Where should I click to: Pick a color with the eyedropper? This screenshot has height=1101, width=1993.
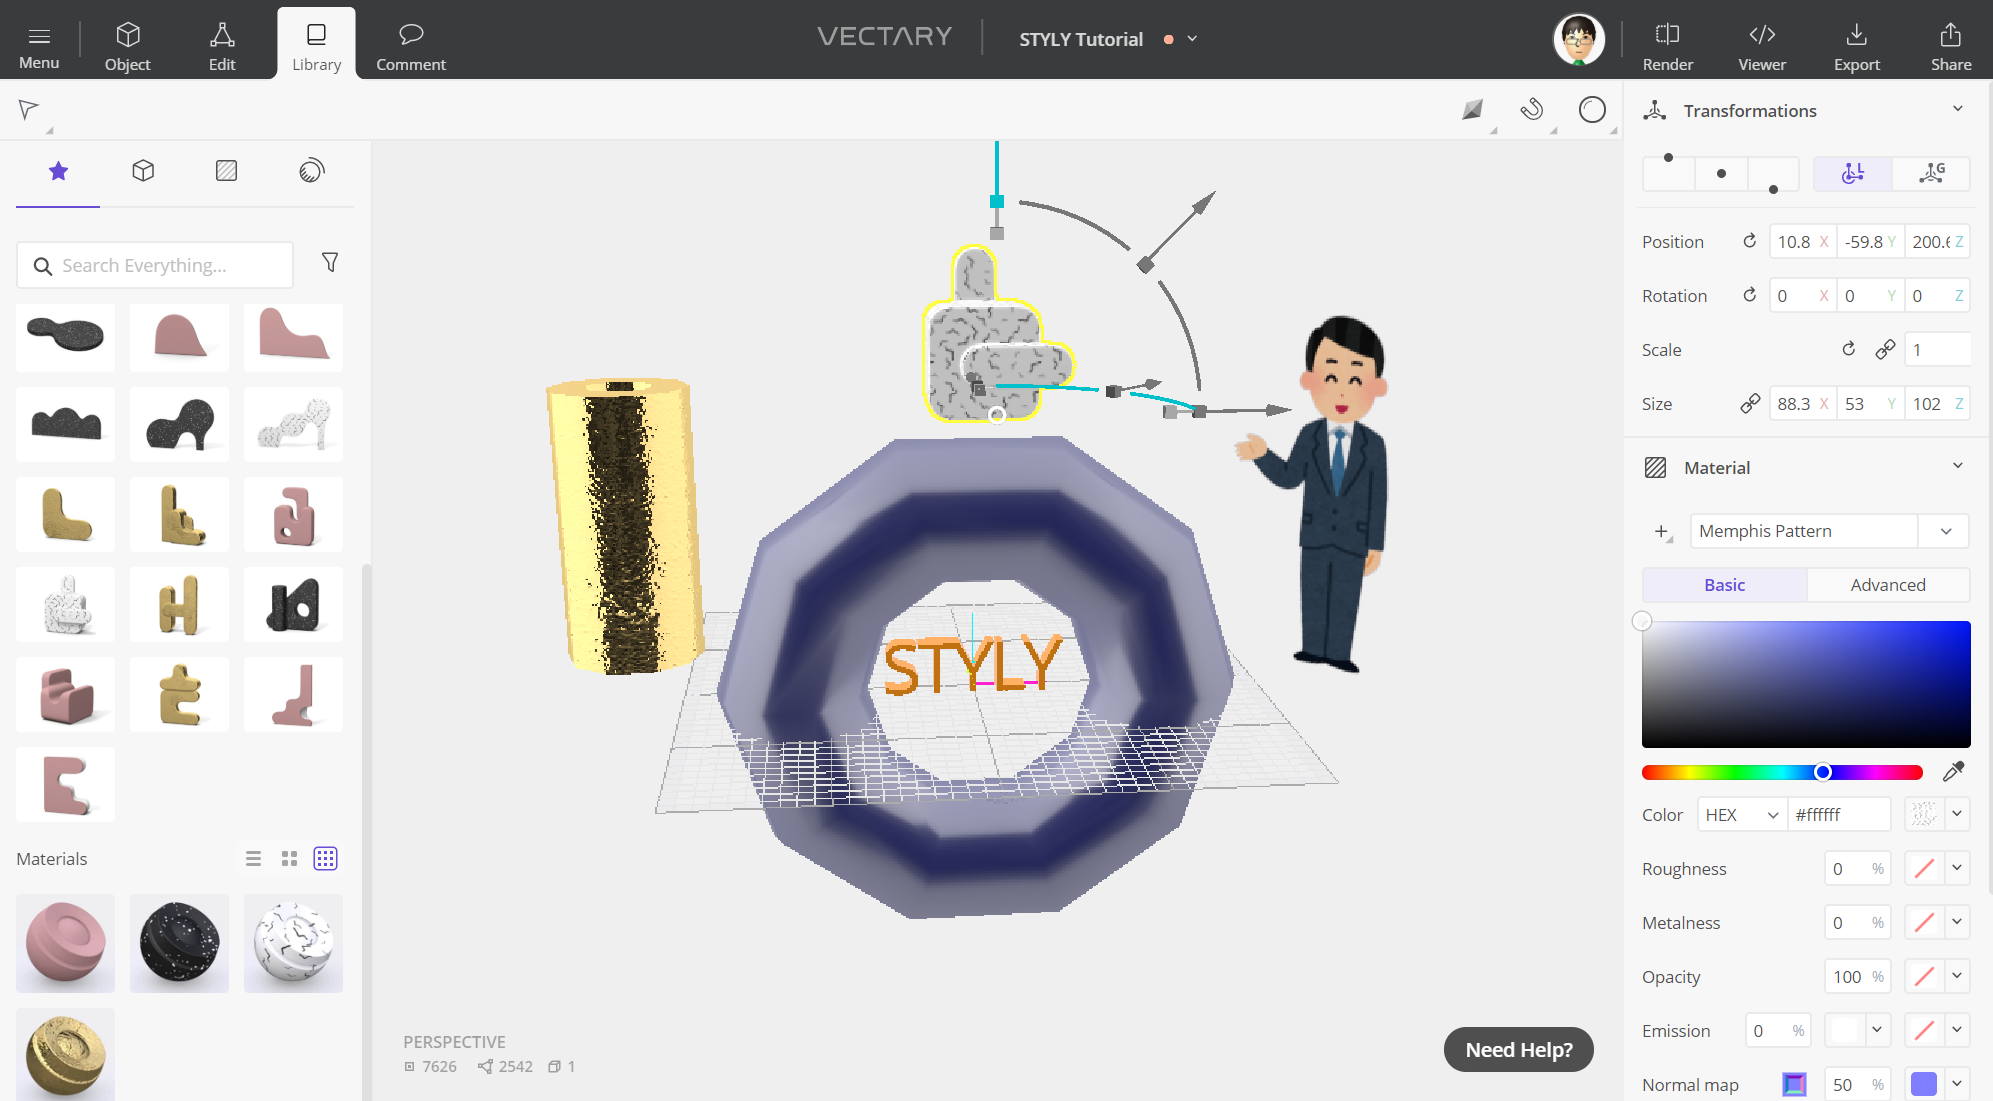(1953, 771)
